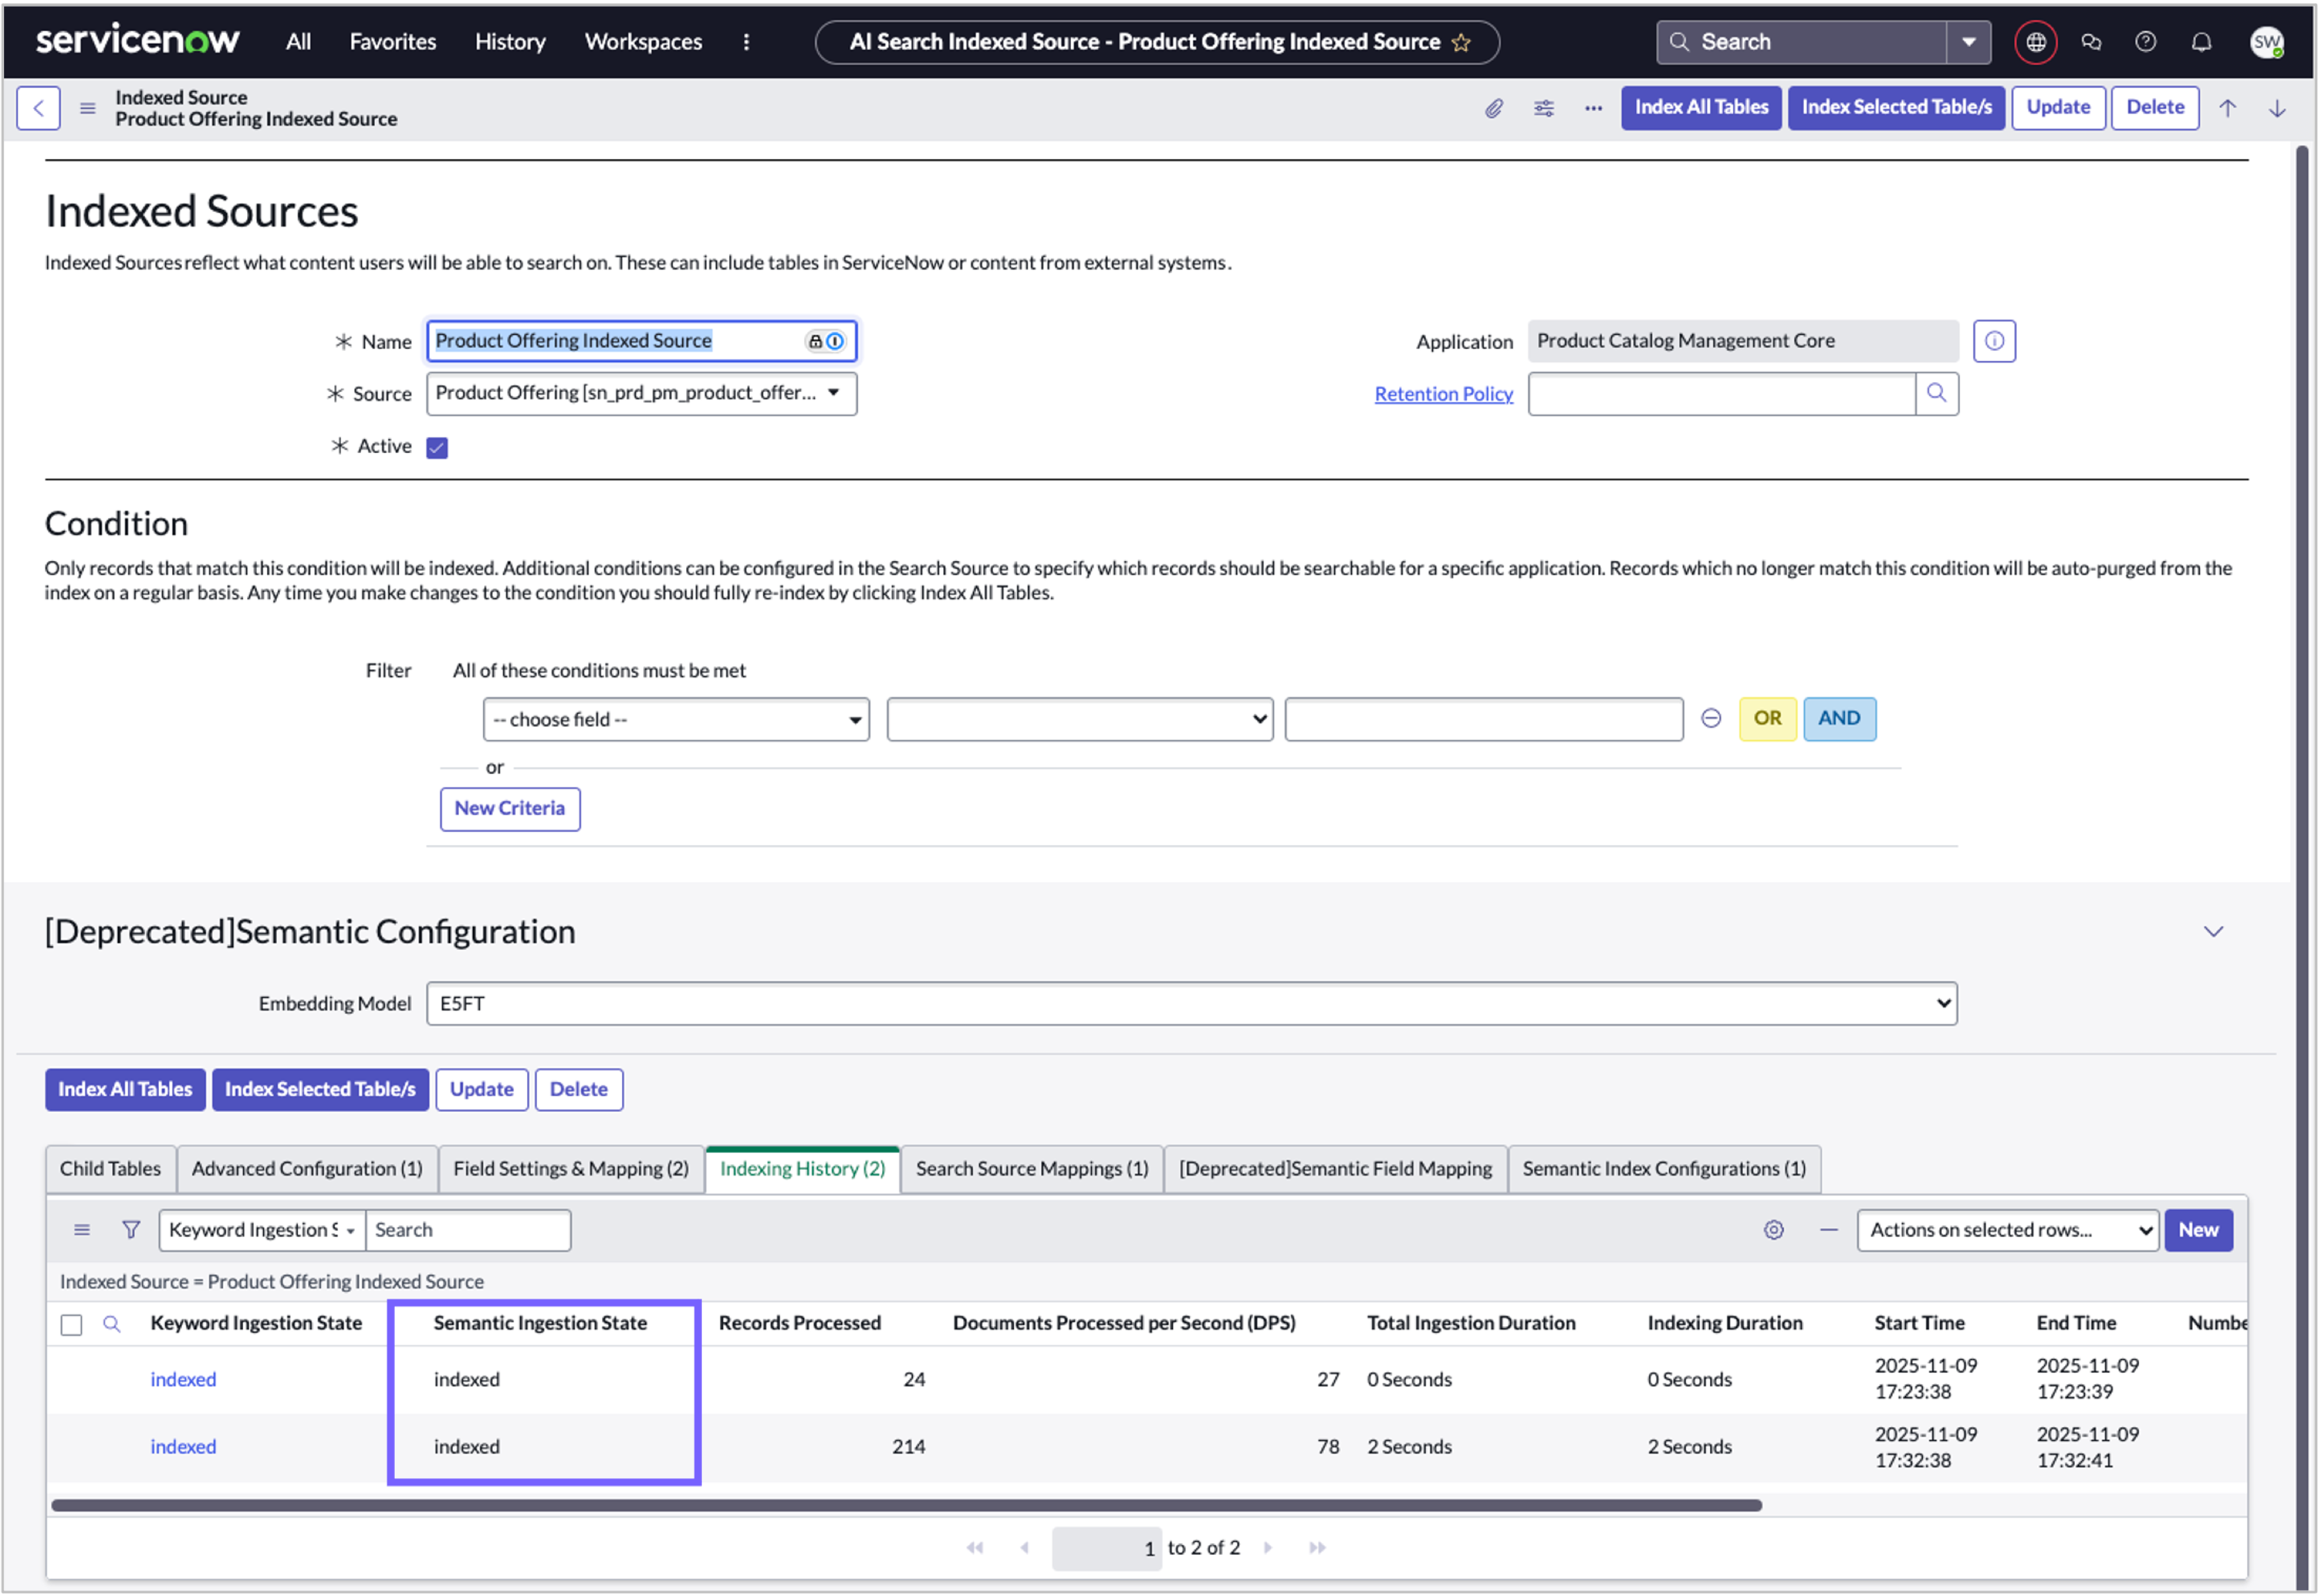This screenshot has height=1596, width=2318.
Task: Click Index All Tables in header
Action: coord(1701,107)
